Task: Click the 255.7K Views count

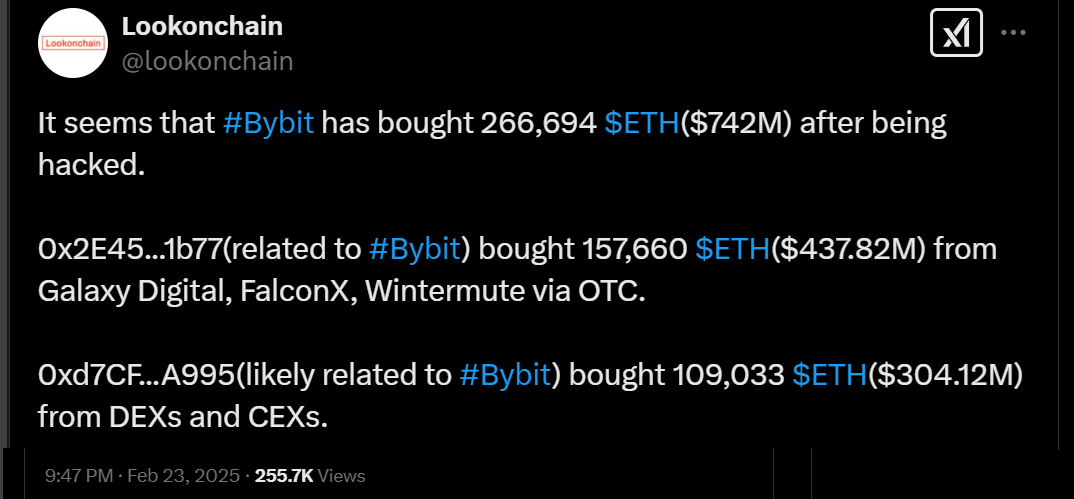Action: 310,476
